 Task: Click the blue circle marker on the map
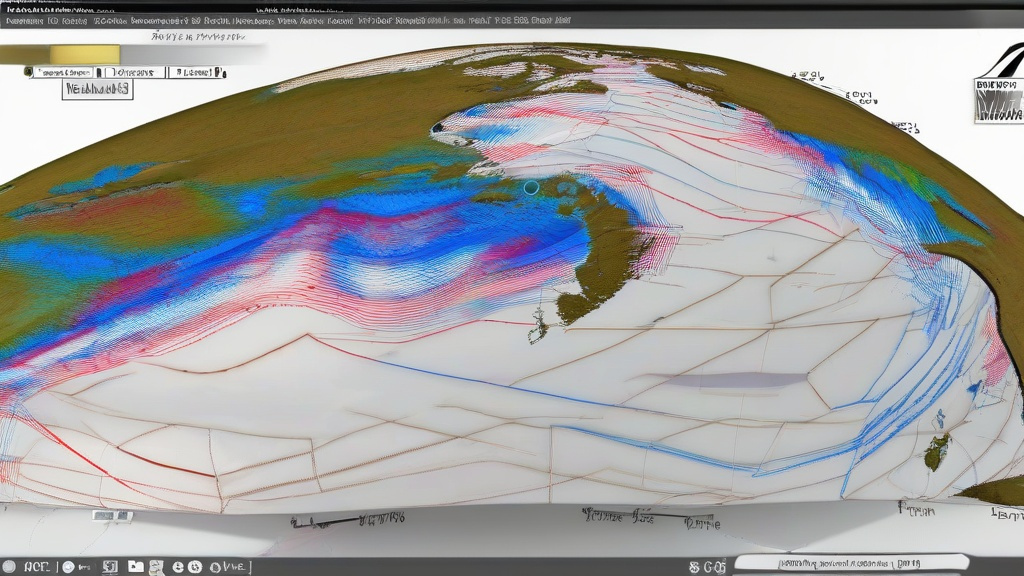tap(530, 187)
